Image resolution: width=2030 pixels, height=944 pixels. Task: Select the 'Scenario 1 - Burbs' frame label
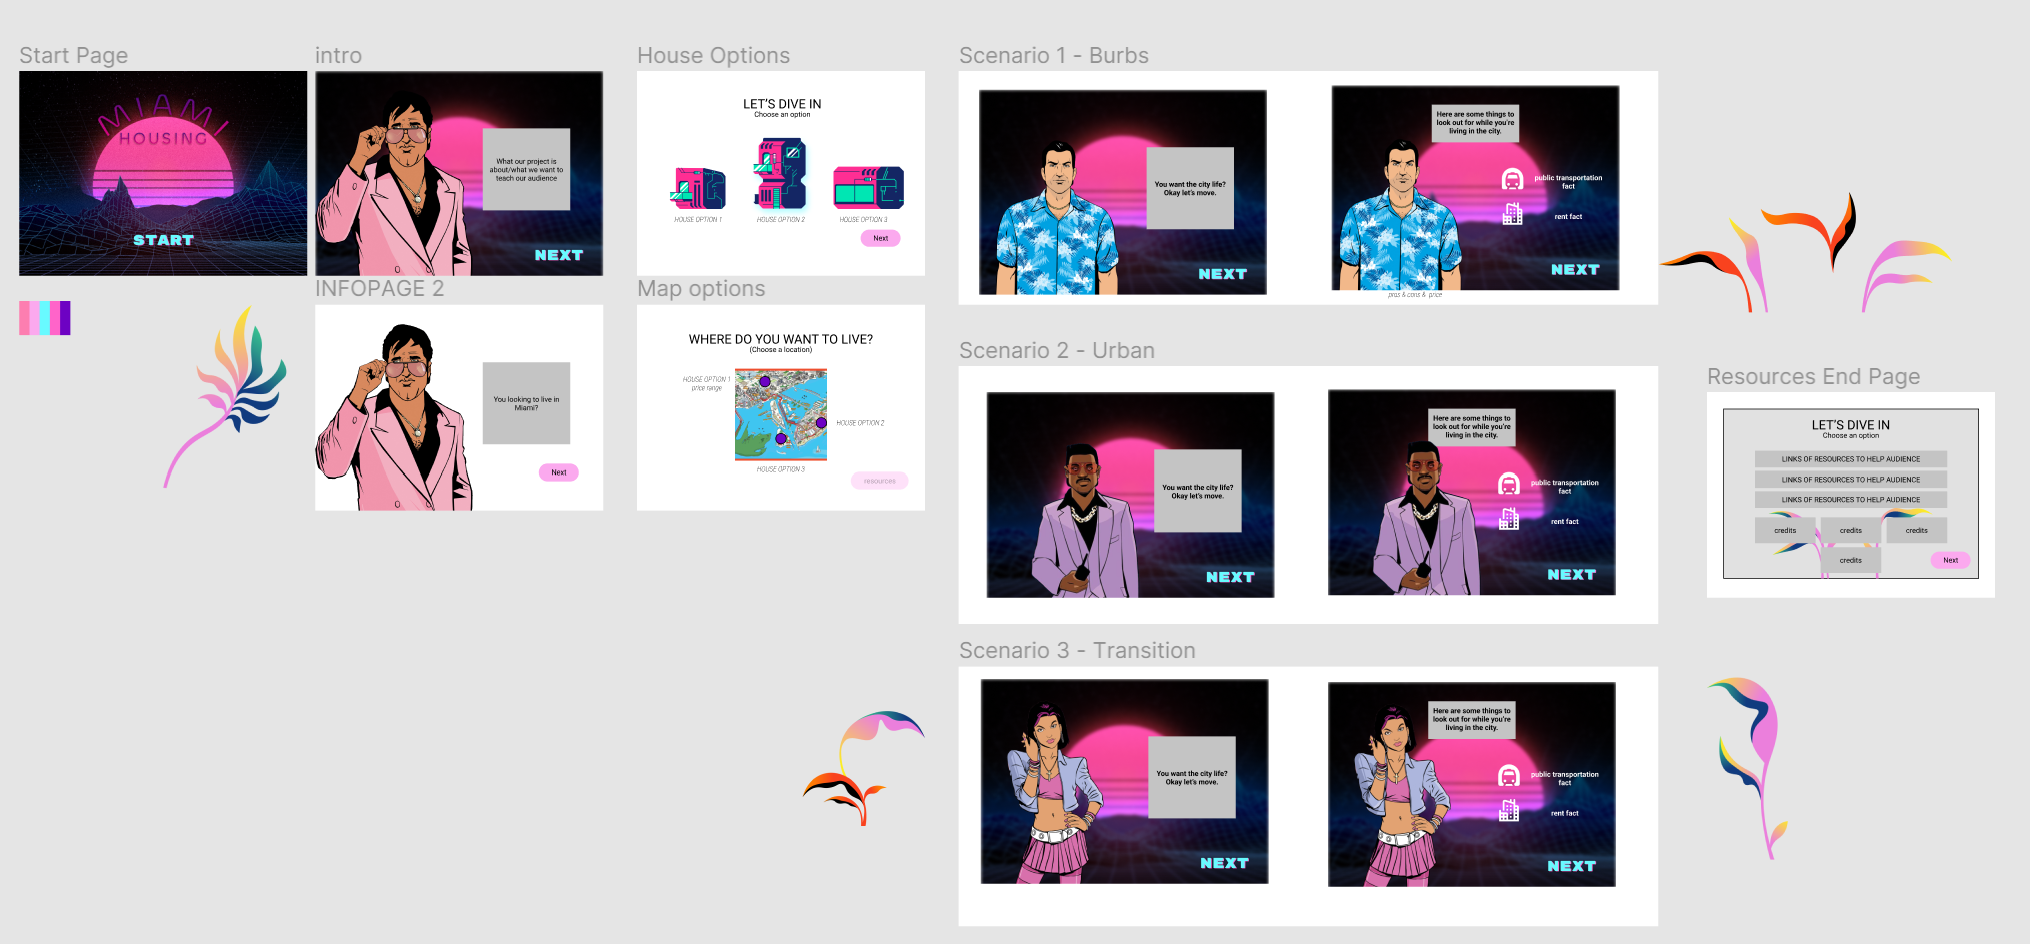click(x=1054, y=56)
